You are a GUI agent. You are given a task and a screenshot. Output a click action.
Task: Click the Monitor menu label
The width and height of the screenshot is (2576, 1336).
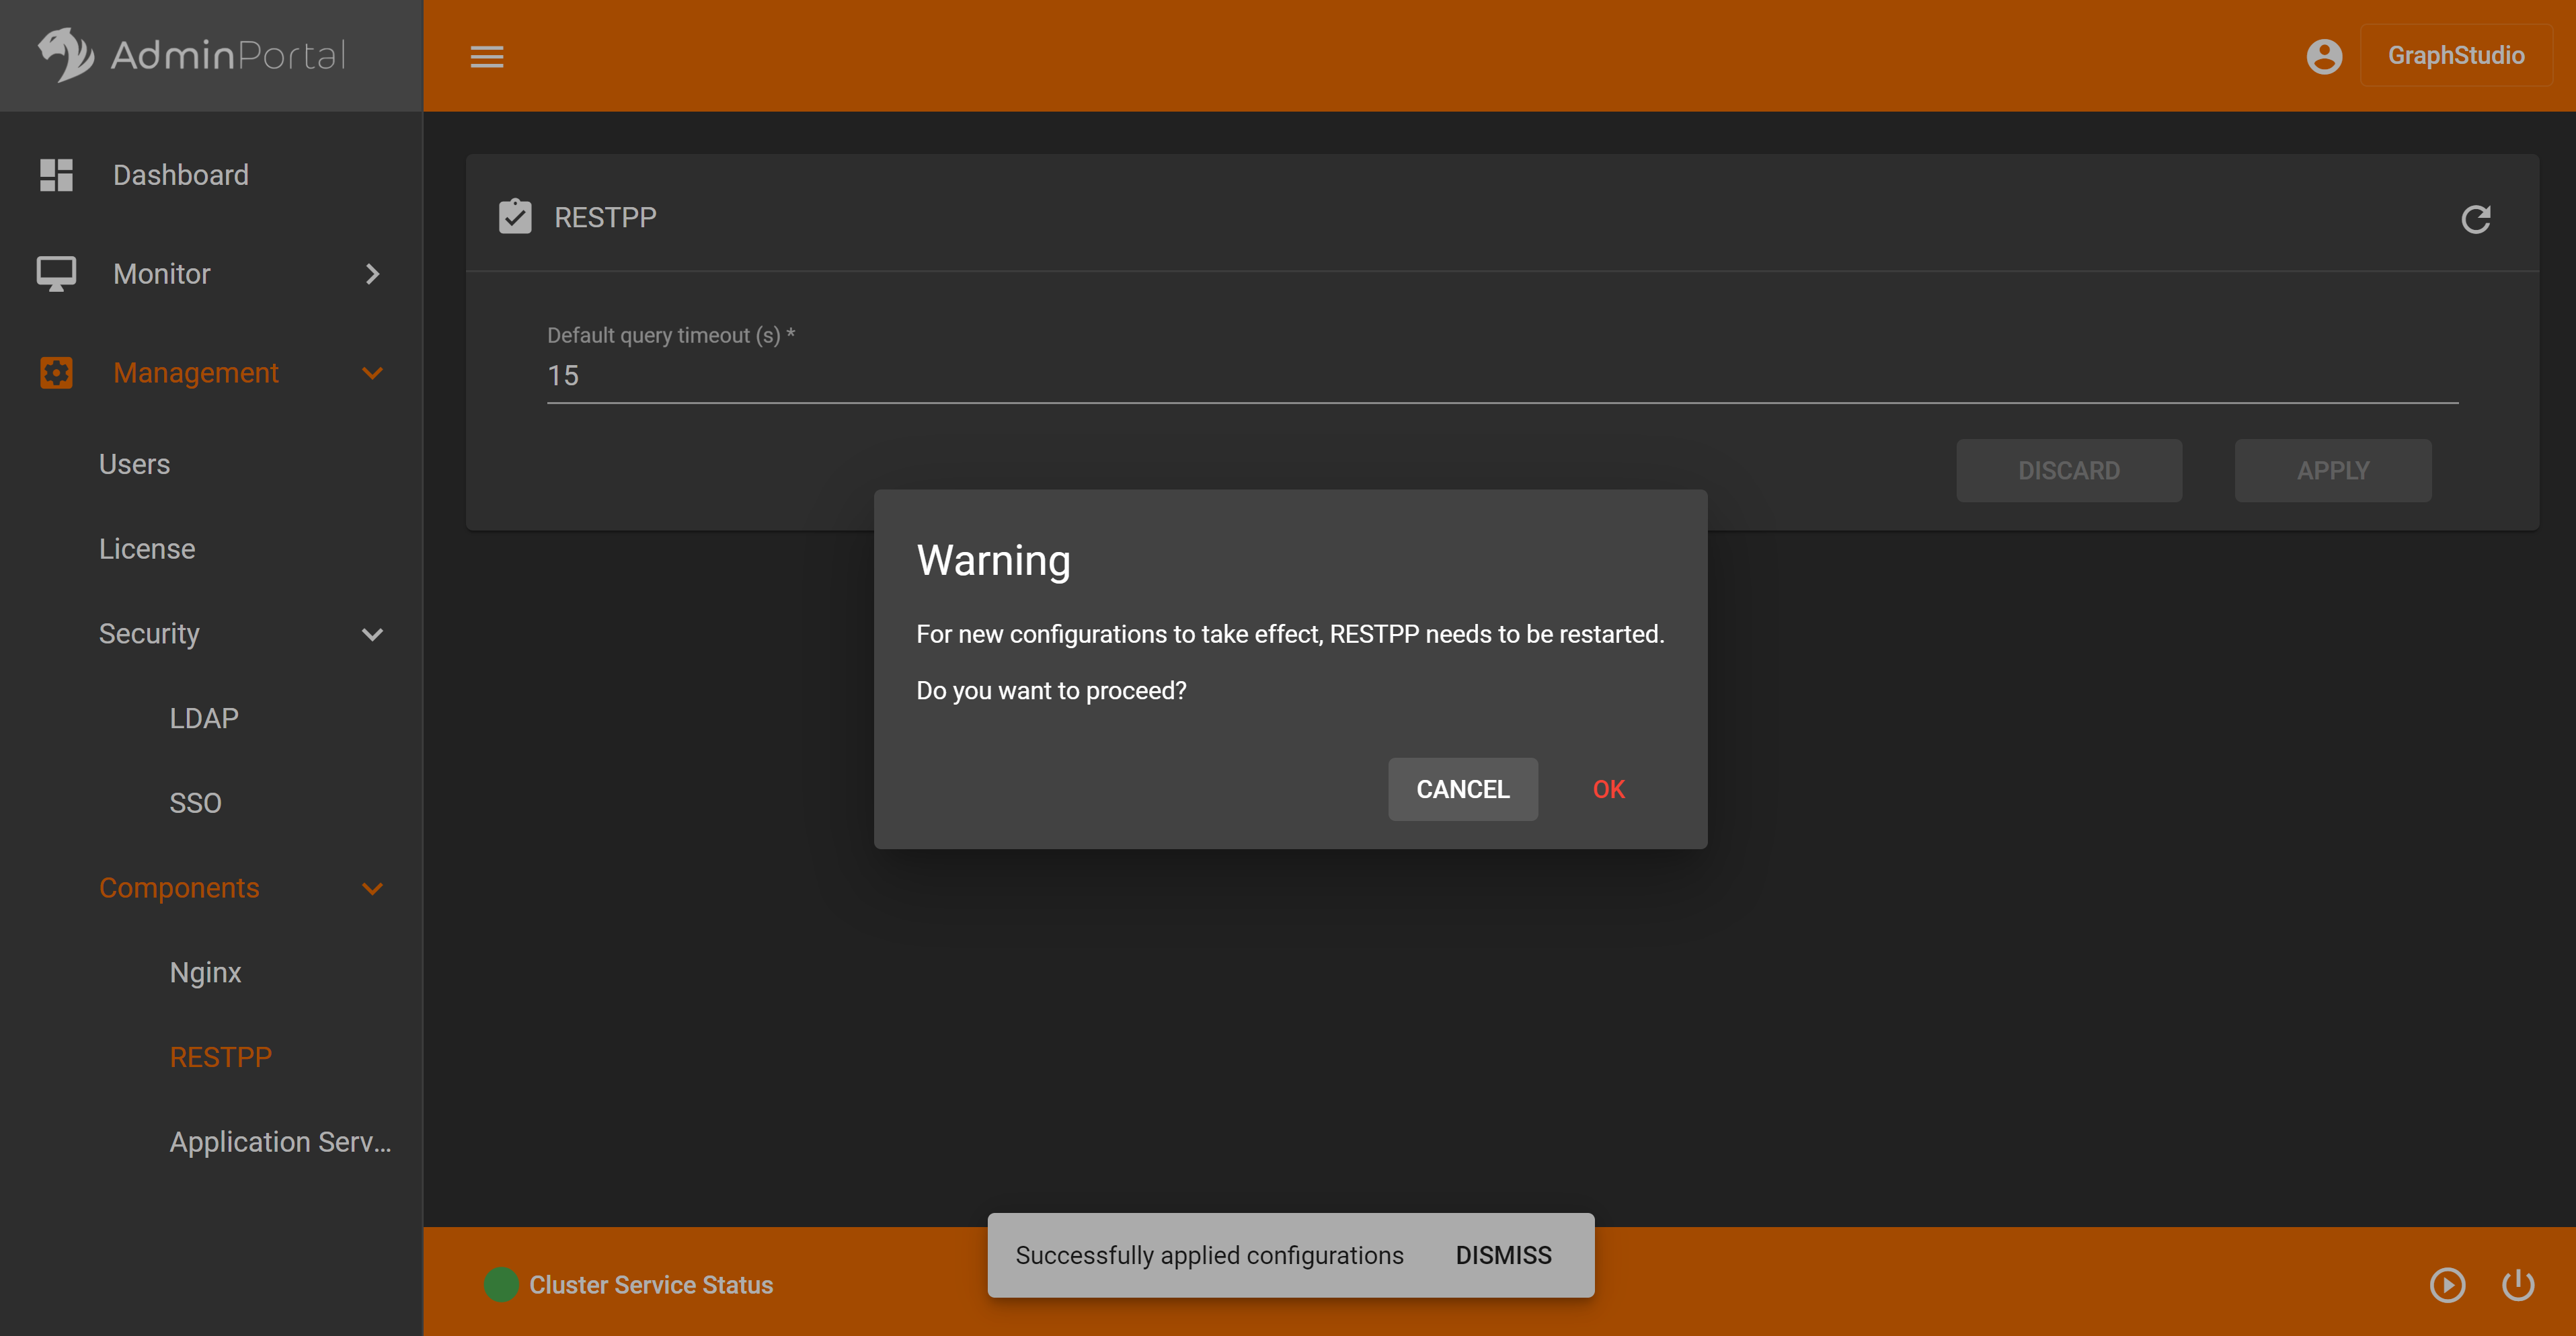pyautogui.click(x=161, y=273)
